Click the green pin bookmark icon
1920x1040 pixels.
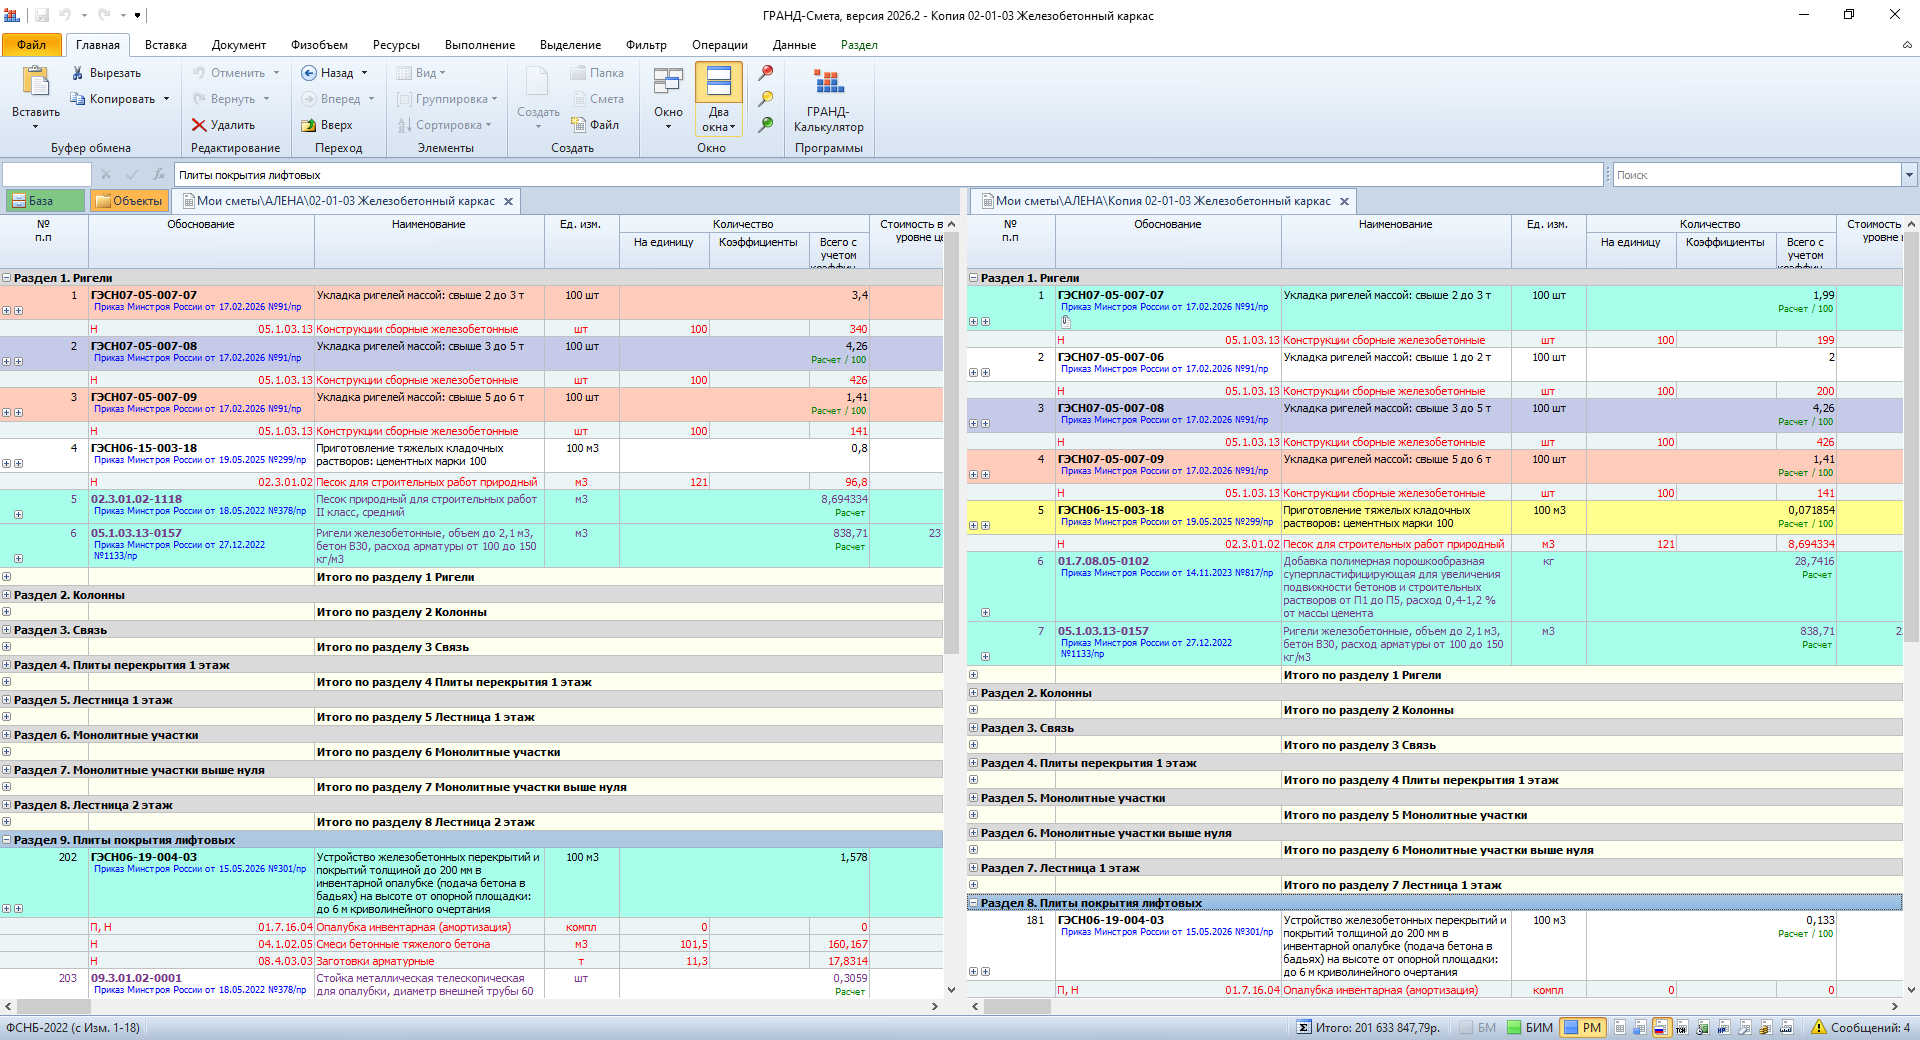click(x=766, y=125)
